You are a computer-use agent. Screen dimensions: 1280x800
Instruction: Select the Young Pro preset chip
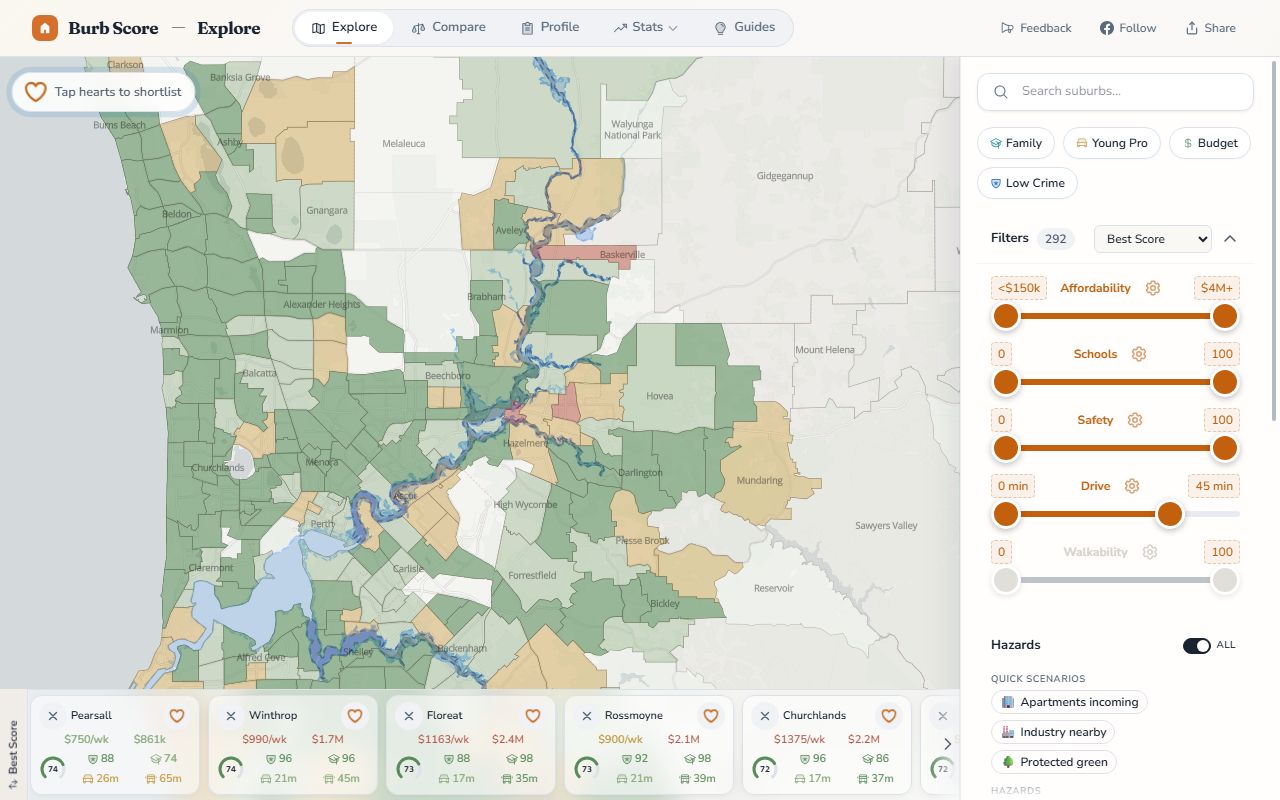point(1111,143)
